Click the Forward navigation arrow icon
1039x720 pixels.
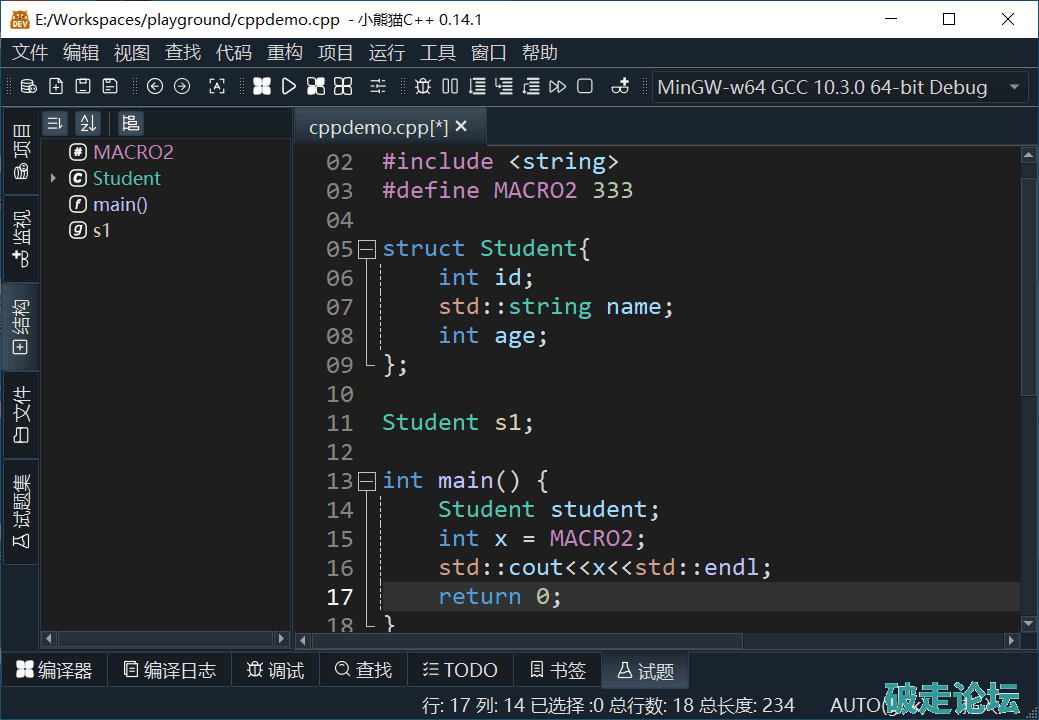pyautogui.click(x=182, y=87)
